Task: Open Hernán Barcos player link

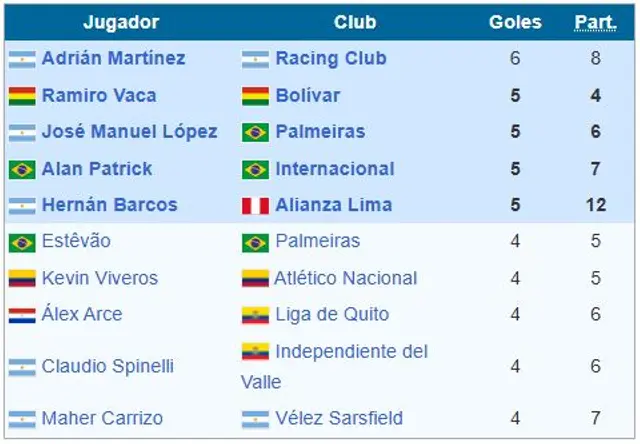Action: 109,205
